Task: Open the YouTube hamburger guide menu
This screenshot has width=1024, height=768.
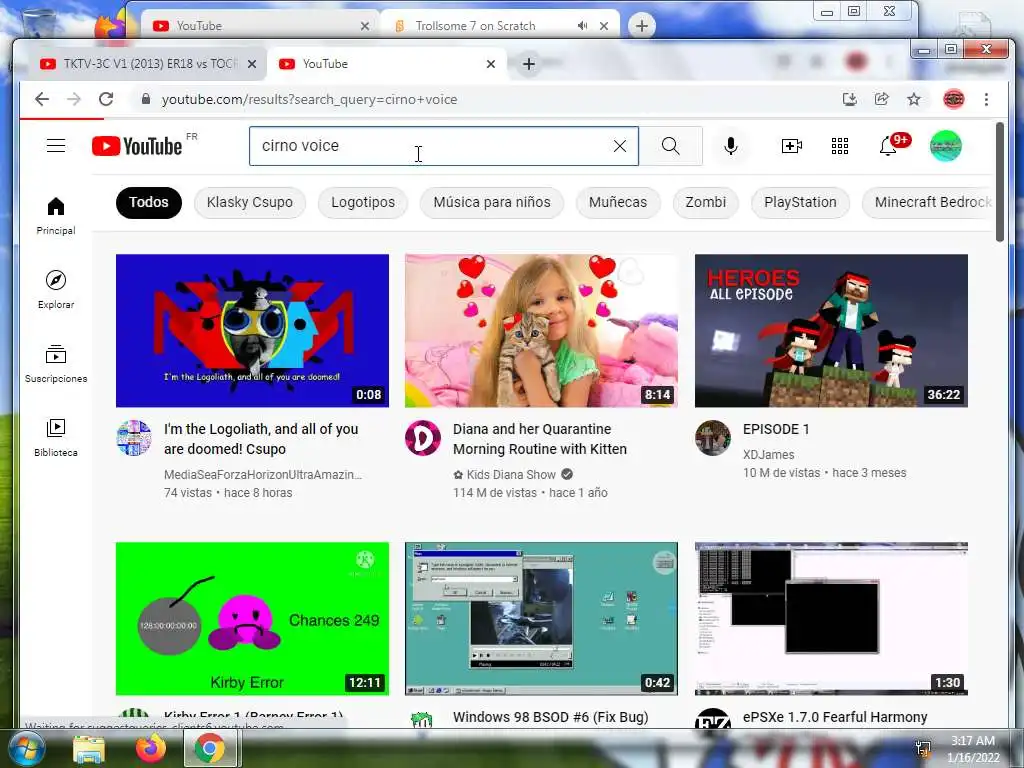Action: (56, 146)
